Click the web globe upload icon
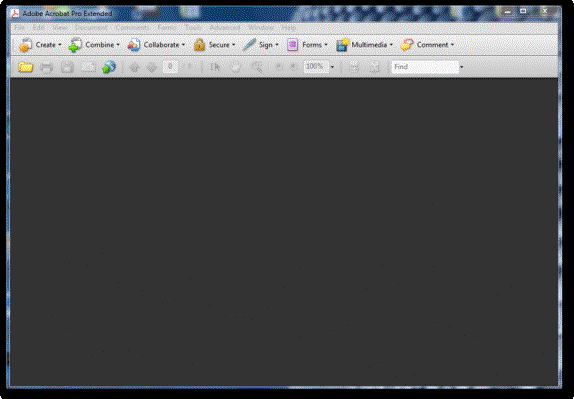The width and height of the screenshot is (574, 399). coord(109,67)
